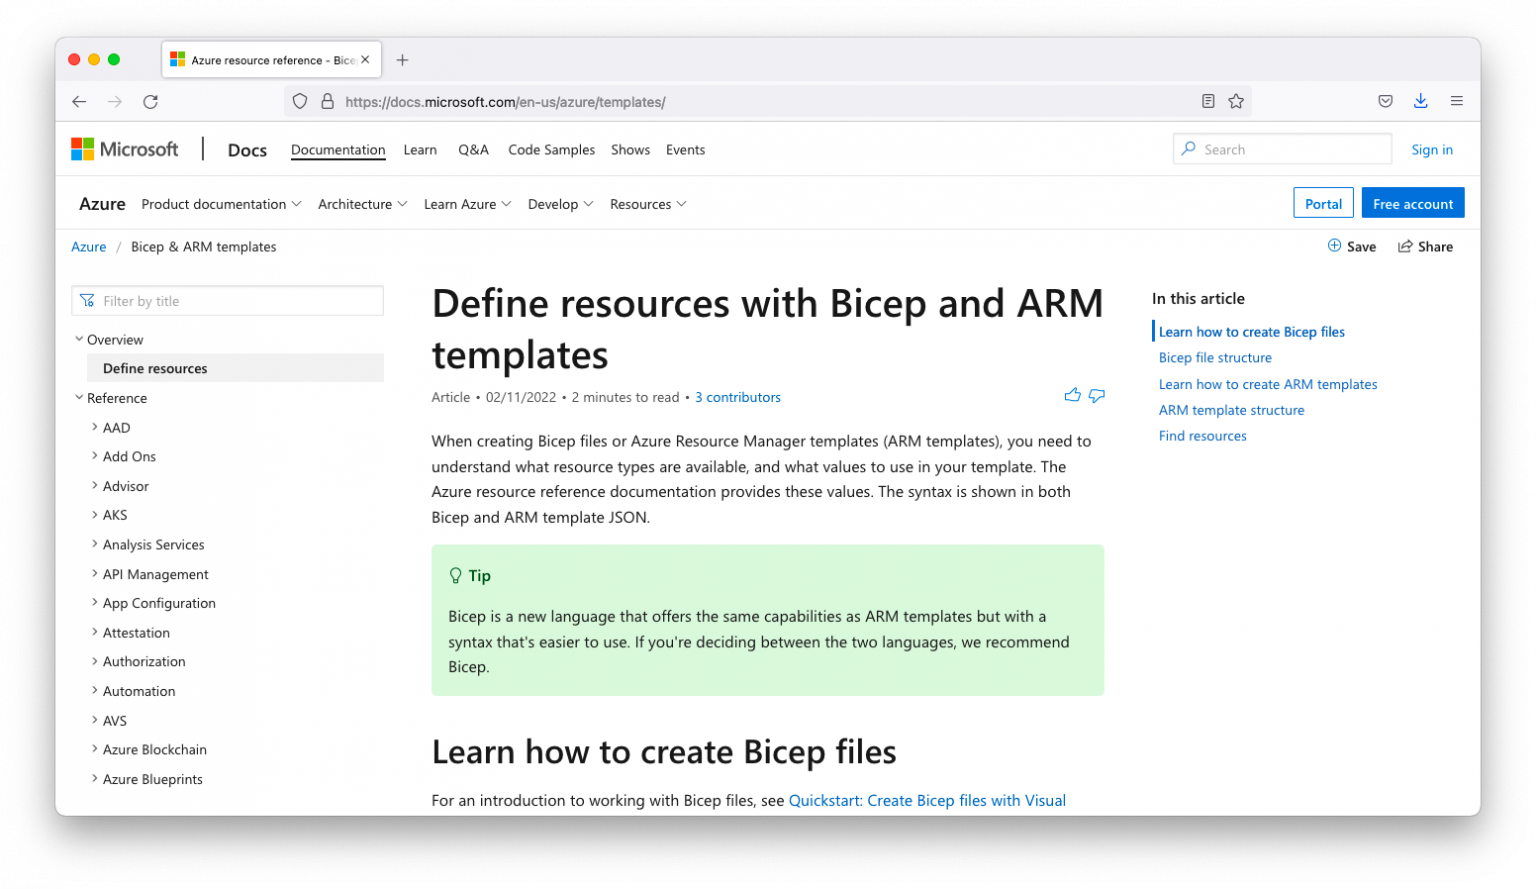Open the Pocket save icon
The image size is (1536, 889).
(1385, 102)
